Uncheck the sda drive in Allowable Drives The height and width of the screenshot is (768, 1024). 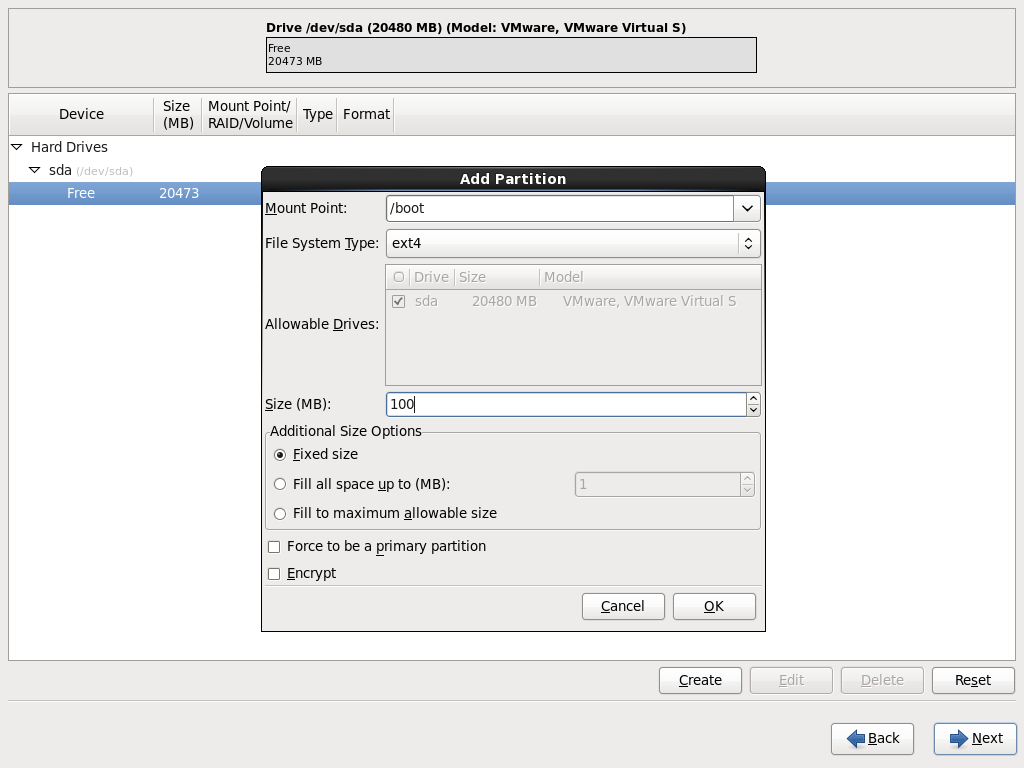coord(399,301)
